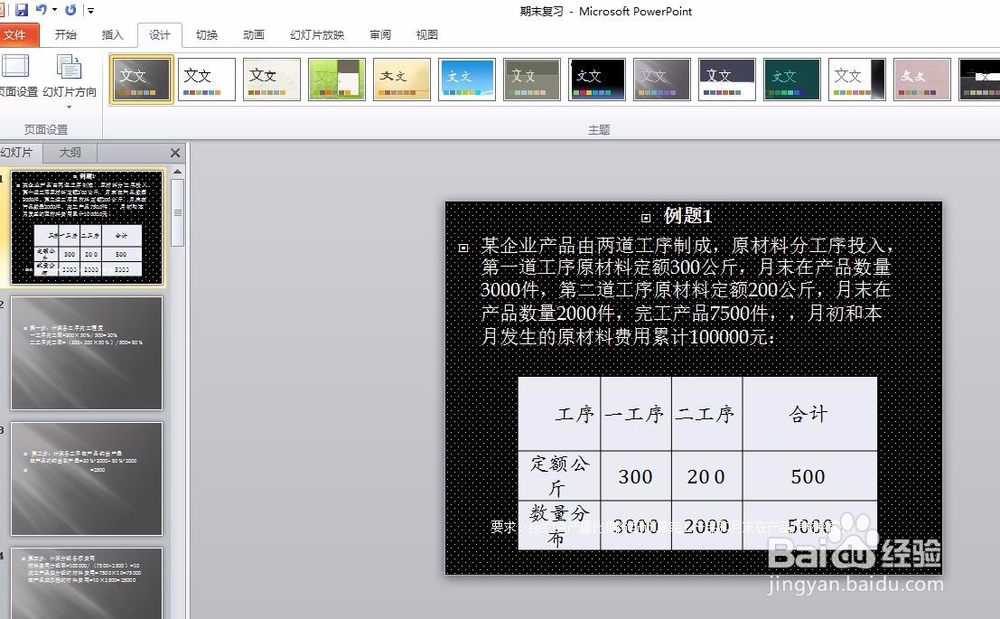Select the Save icon on quick access toolbar
Image resolution: width=1000 pixels, height=619 pixels.
tap(22, 10)
